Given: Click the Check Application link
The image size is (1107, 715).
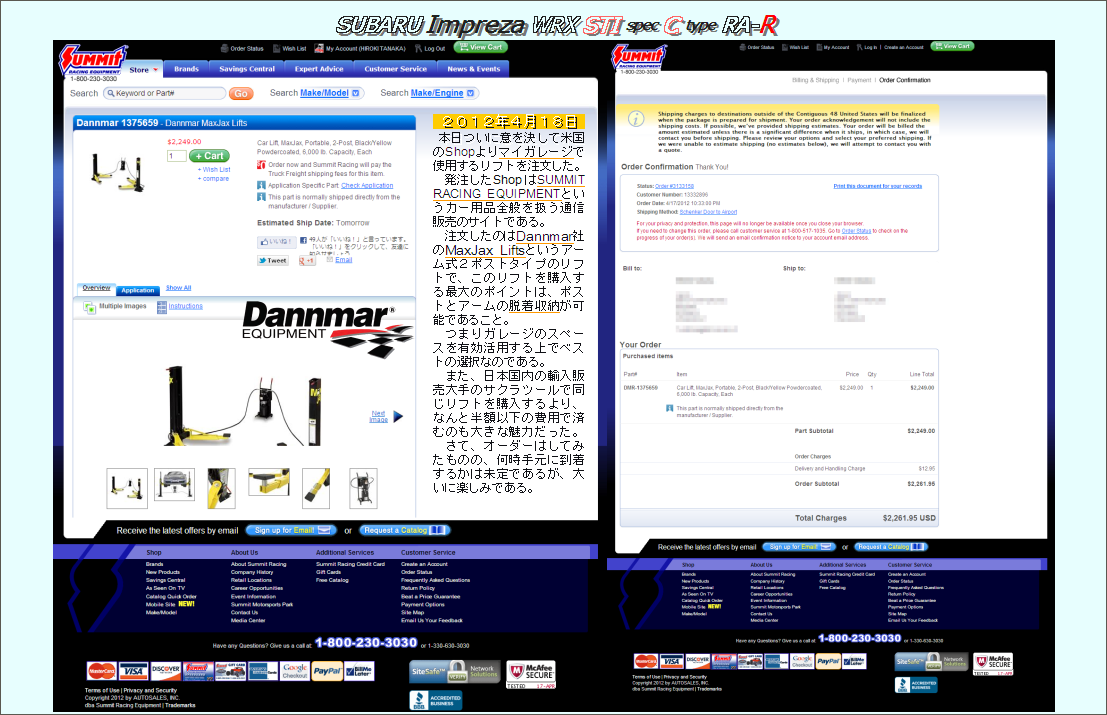Looking at the screenshot, I should tap(367, 185).
